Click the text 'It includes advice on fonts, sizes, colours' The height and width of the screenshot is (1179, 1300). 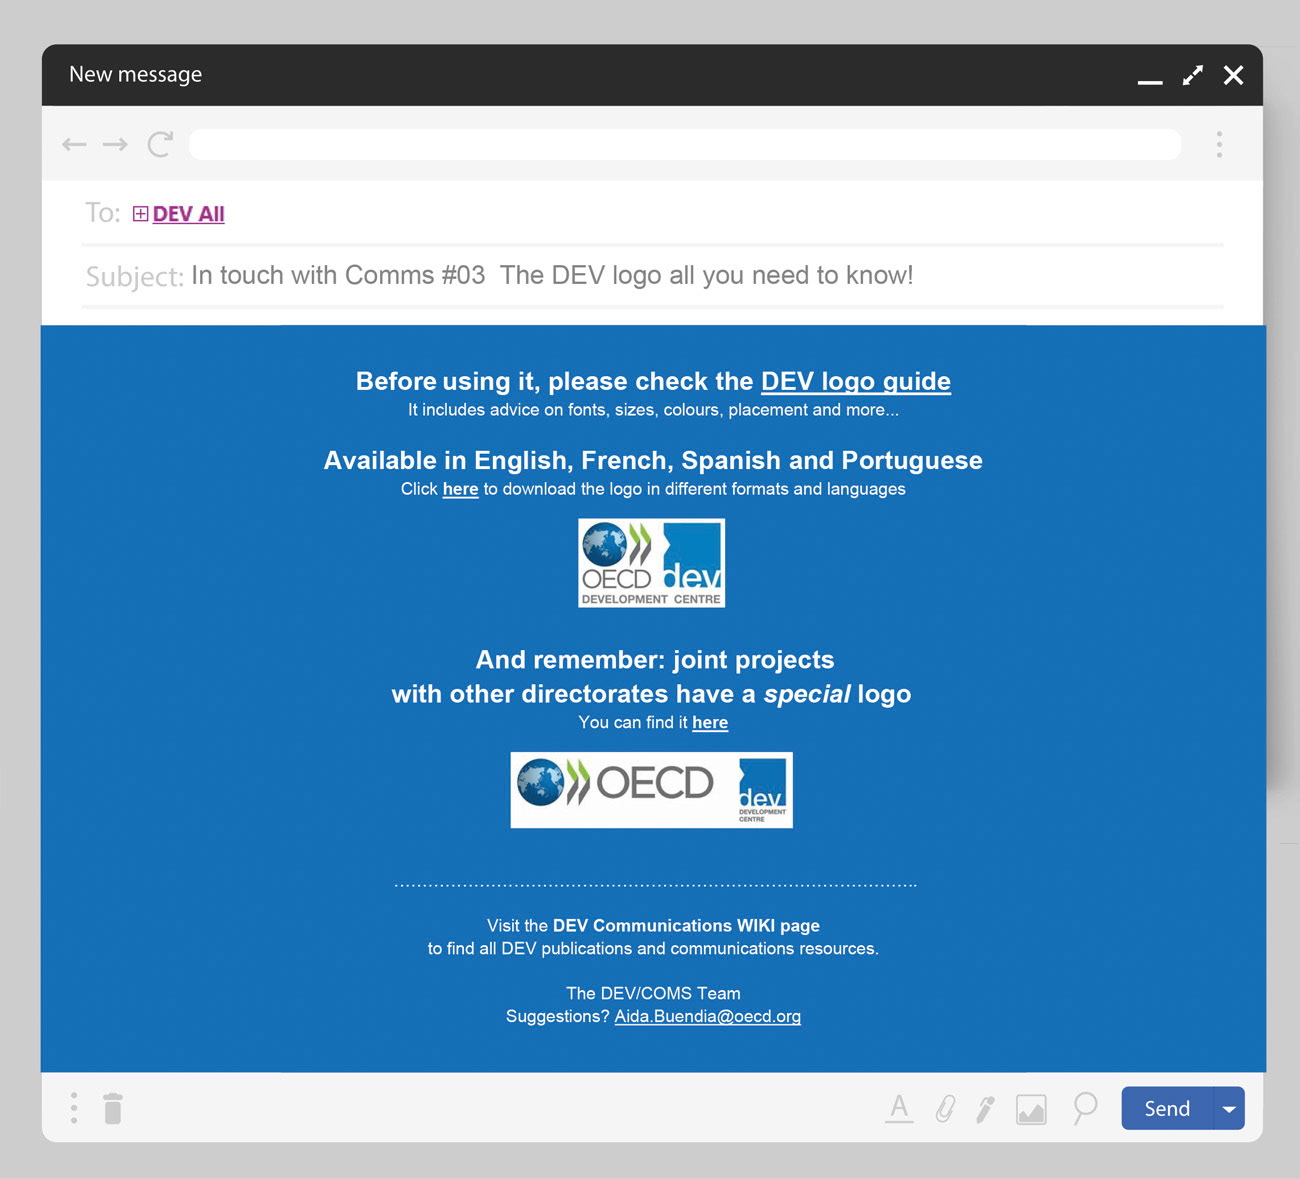564,410
